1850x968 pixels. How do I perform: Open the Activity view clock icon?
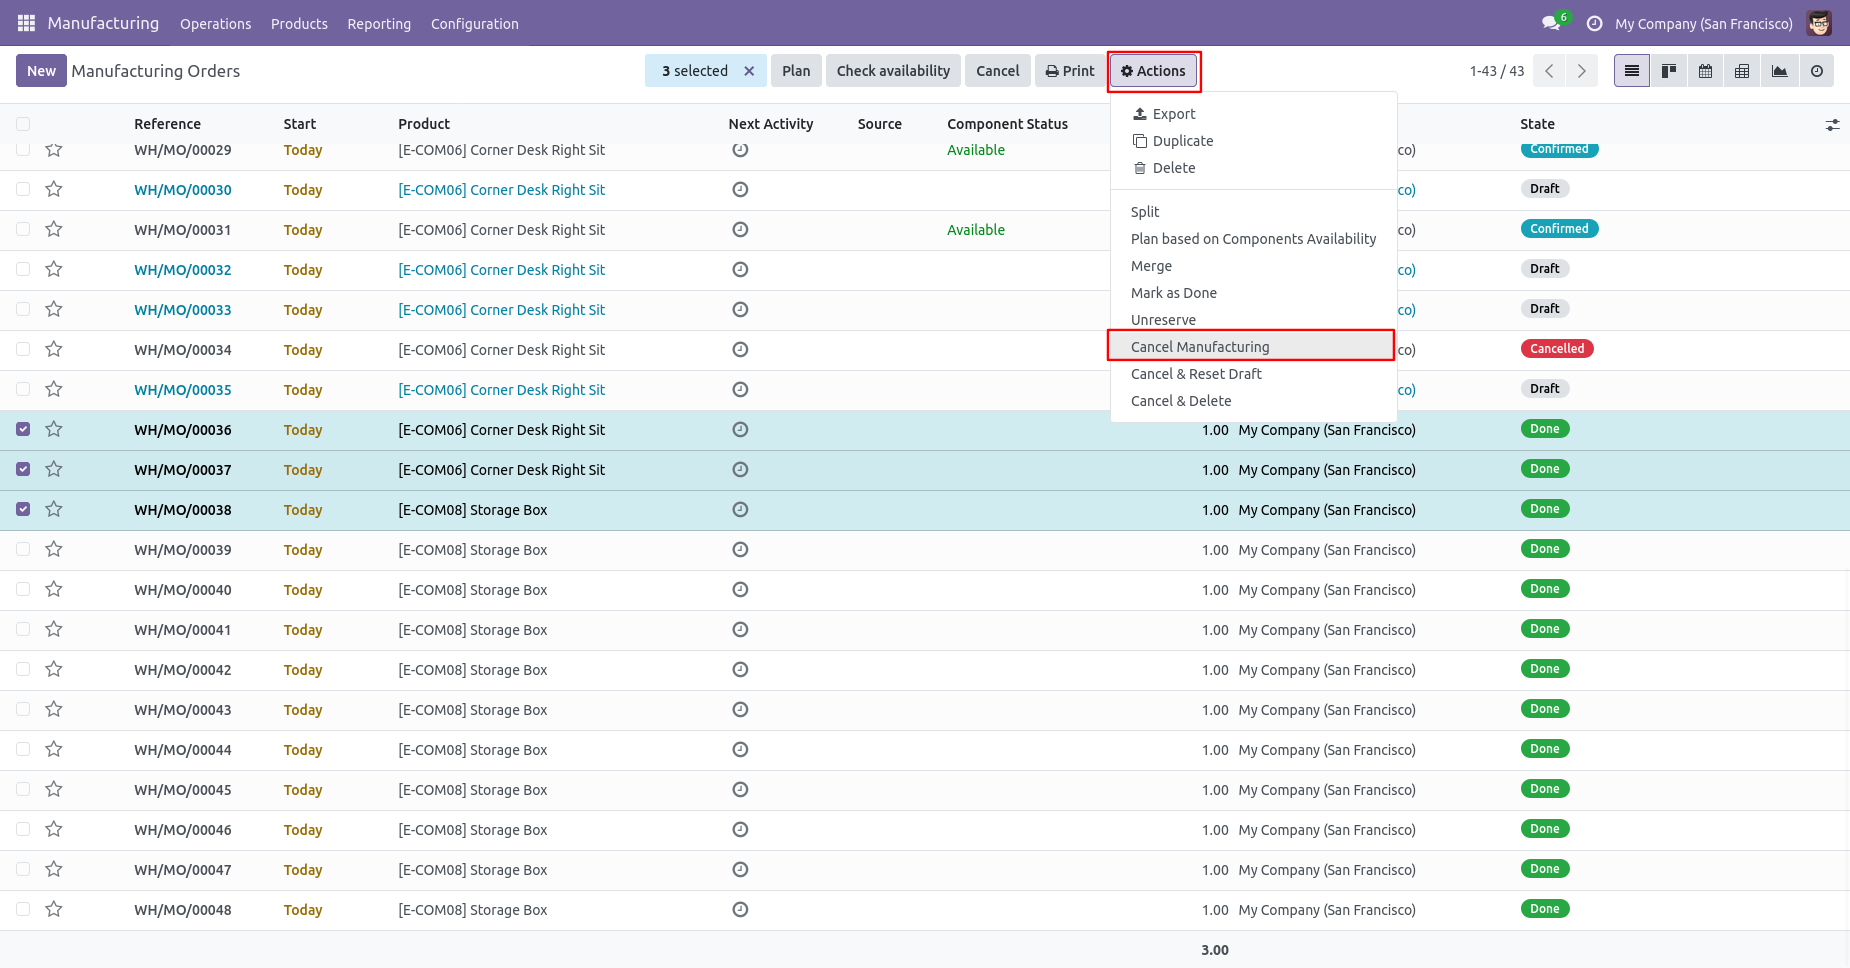pyautogui.click(x=1817, y=71)
